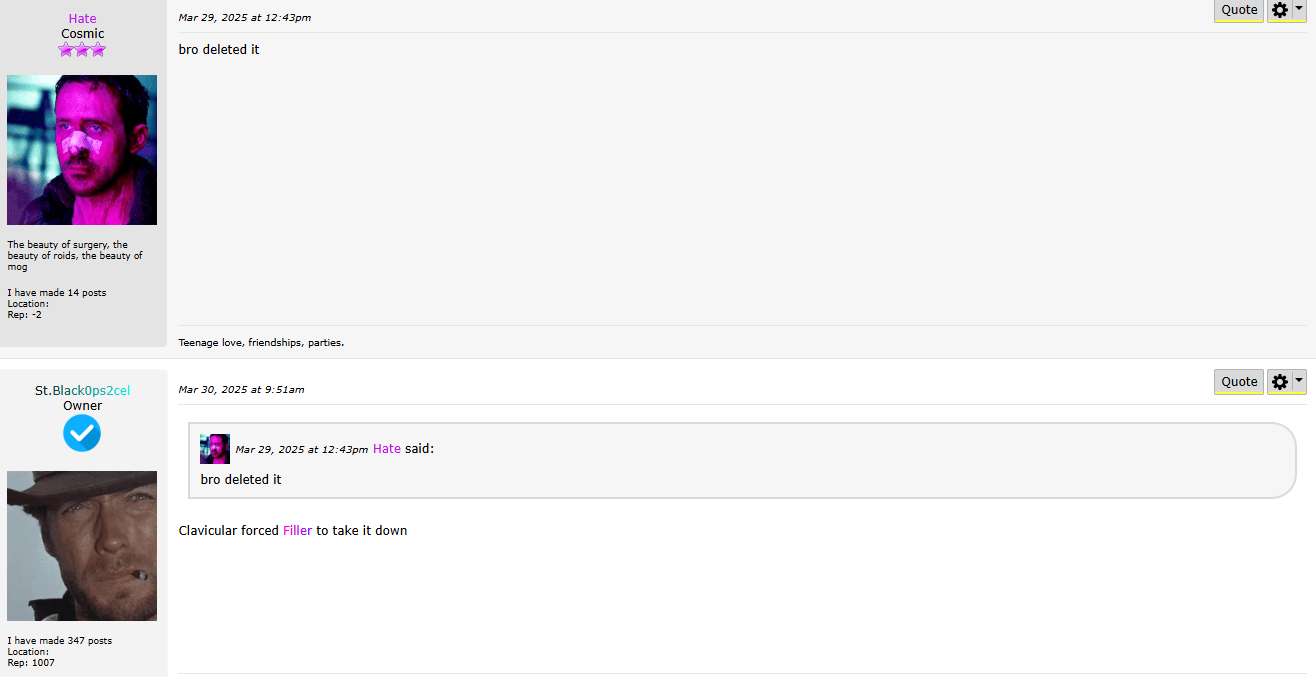Click 'bro deleted it' in Hate's original post
The width and height of the screenshot is (1316, 677).
[219, 50]
